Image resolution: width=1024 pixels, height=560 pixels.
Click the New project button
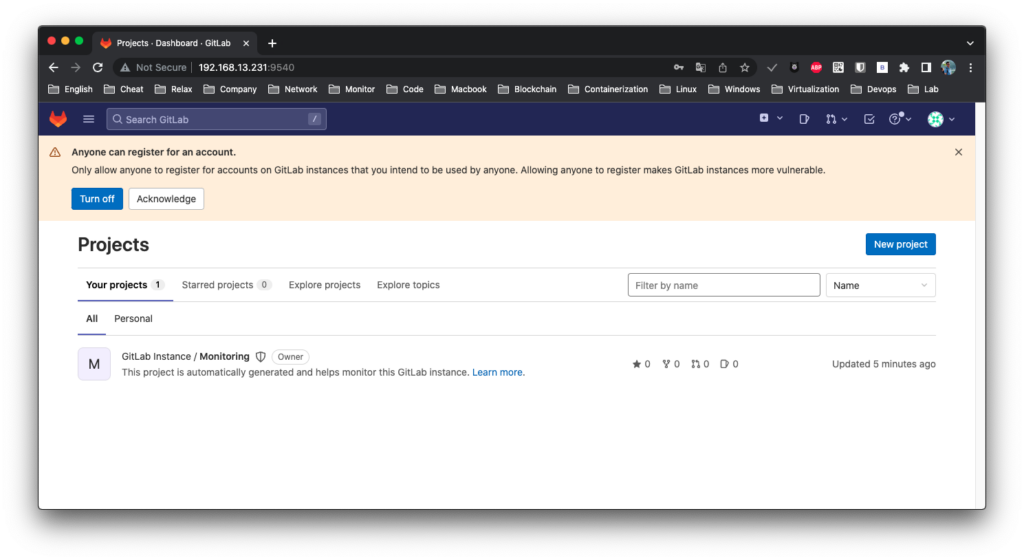tap(900, 244)
